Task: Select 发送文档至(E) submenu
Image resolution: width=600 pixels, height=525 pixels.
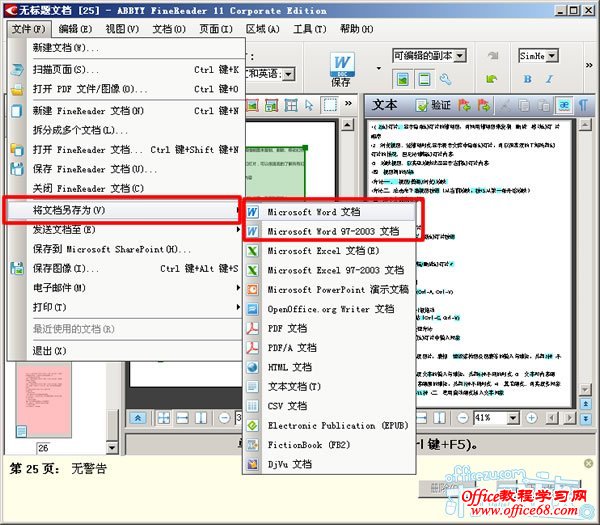Action: tap(124, 230)
